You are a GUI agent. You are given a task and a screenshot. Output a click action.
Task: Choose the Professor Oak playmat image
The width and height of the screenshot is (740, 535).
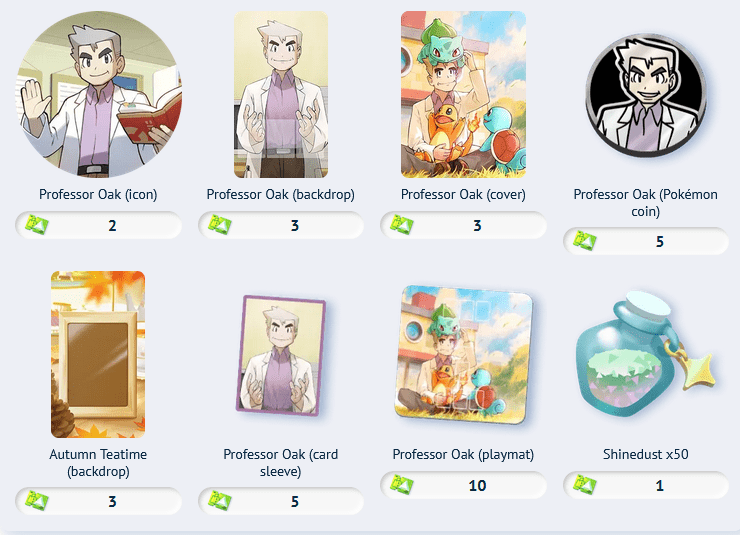[464, 354]
